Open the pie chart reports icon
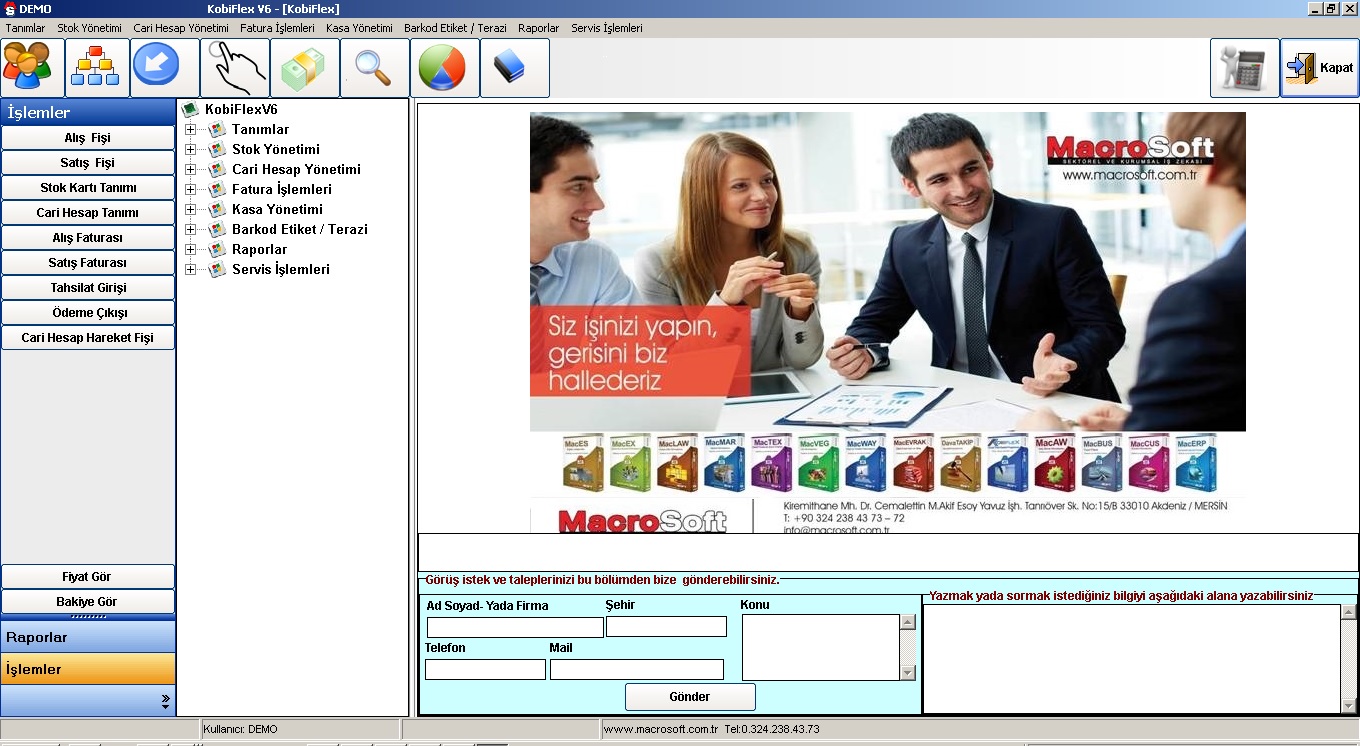Screen dimensions: 1360x746 pyautogui.click(x=444, y=68)
